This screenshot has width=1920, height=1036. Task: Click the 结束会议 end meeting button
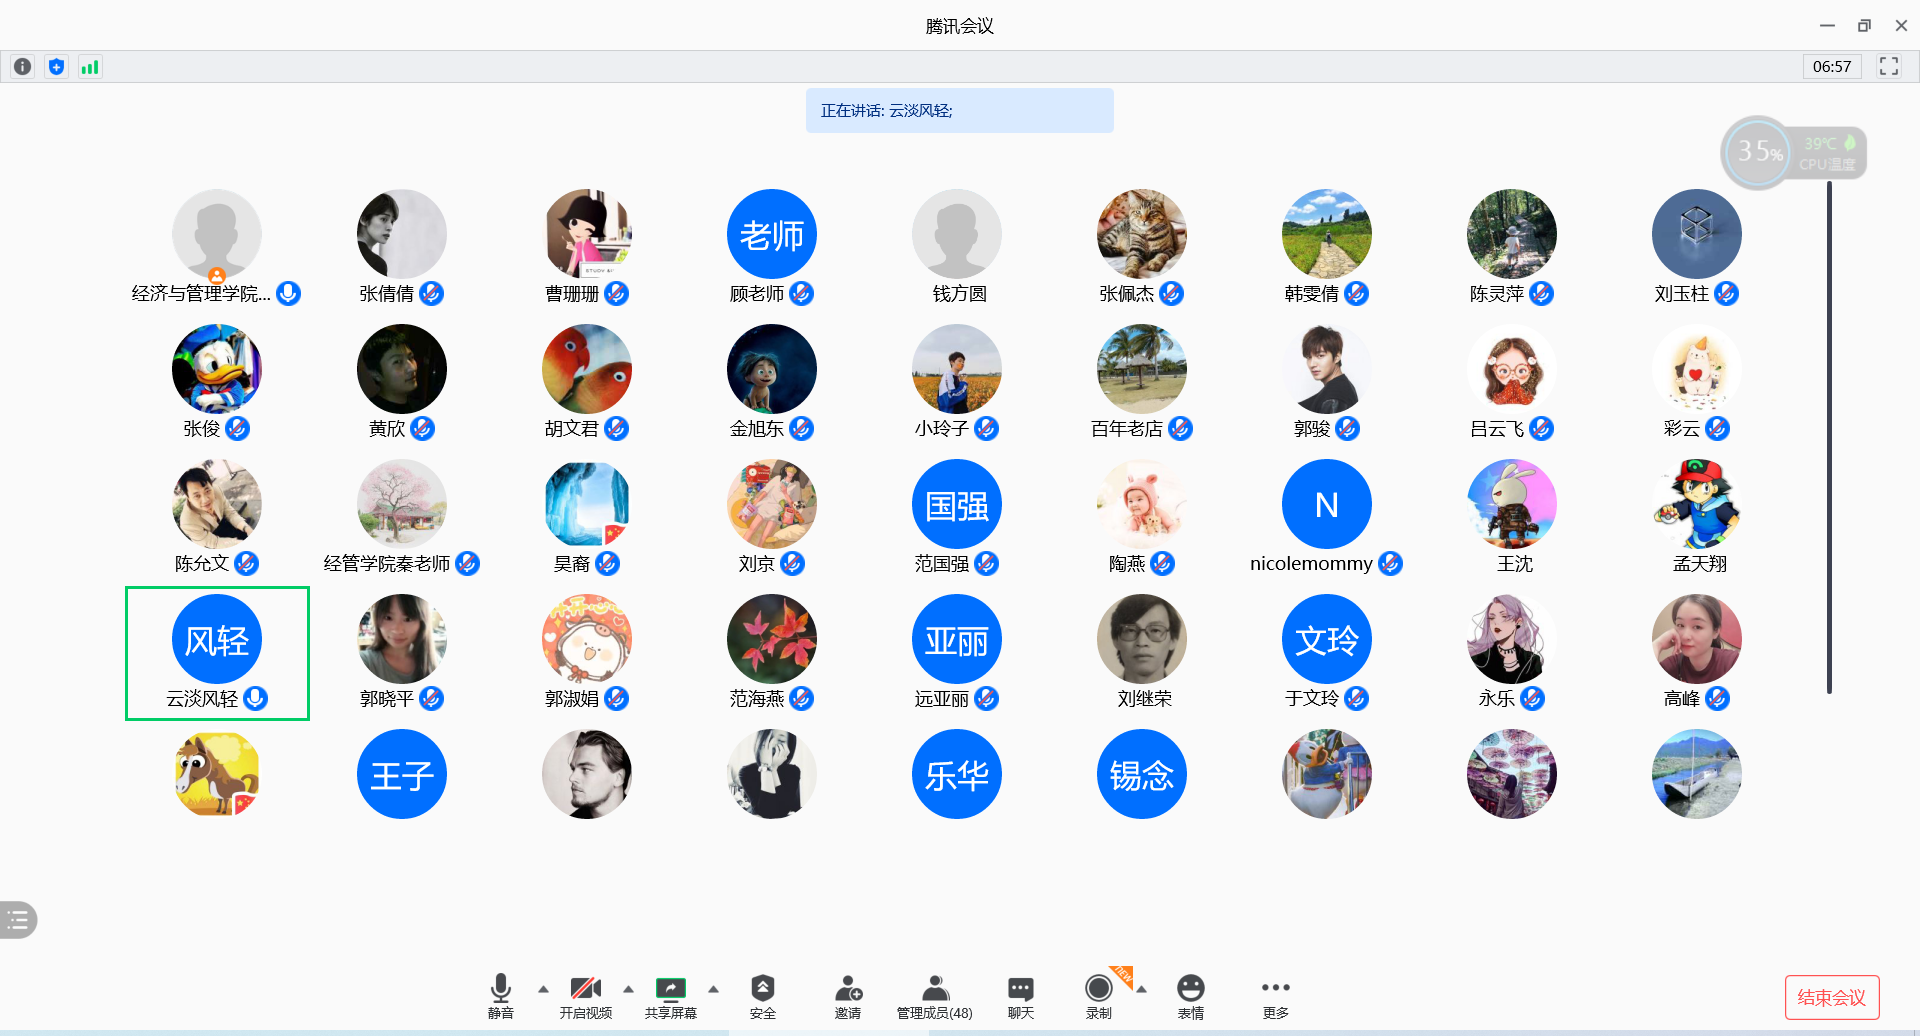coord(1831,997)
